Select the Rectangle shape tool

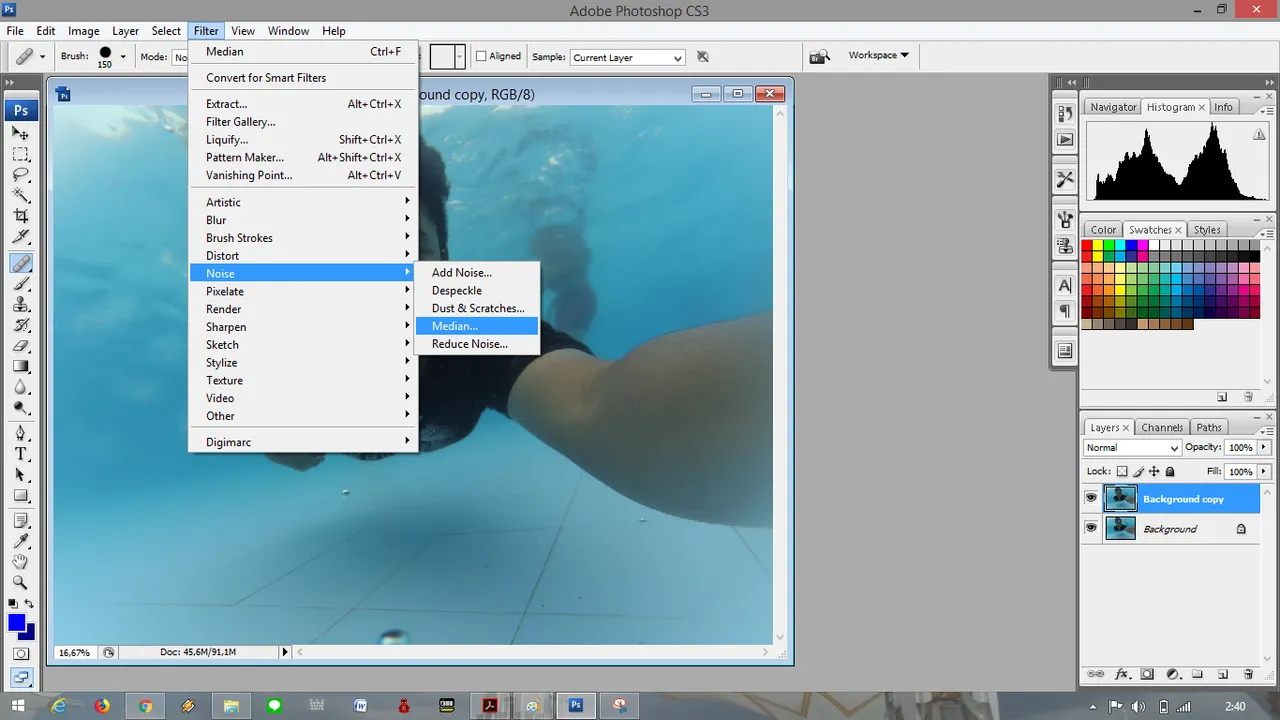click(21, 497)
